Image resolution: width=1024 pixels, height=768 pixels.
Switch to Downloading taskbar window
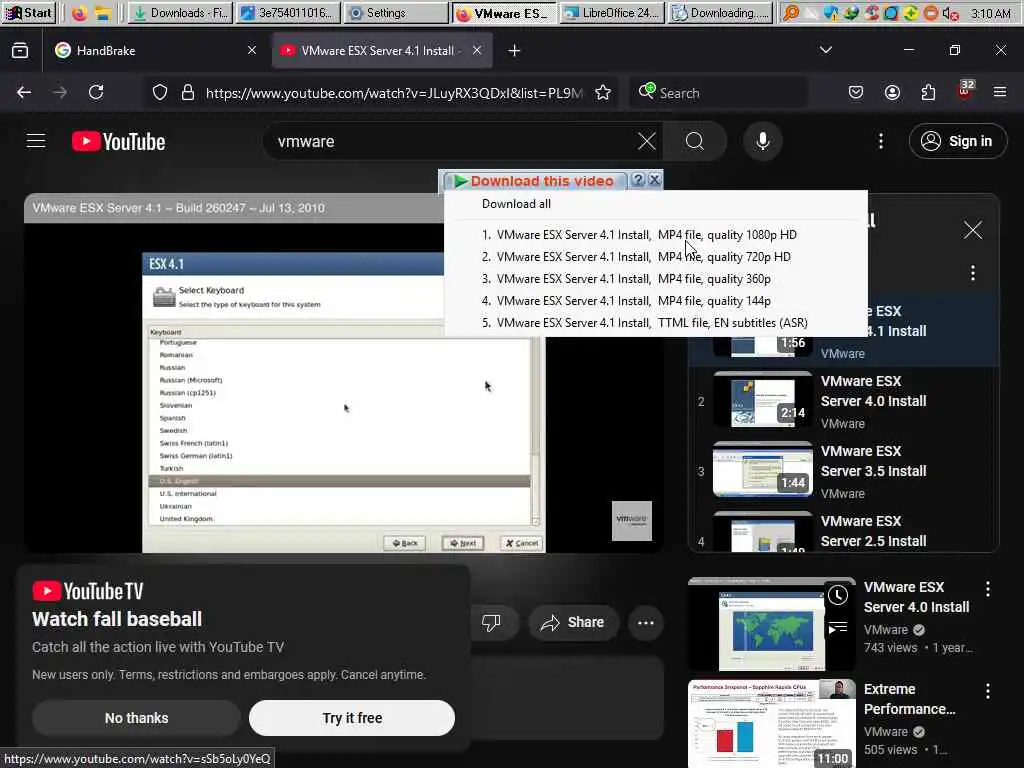click(720, 12)
